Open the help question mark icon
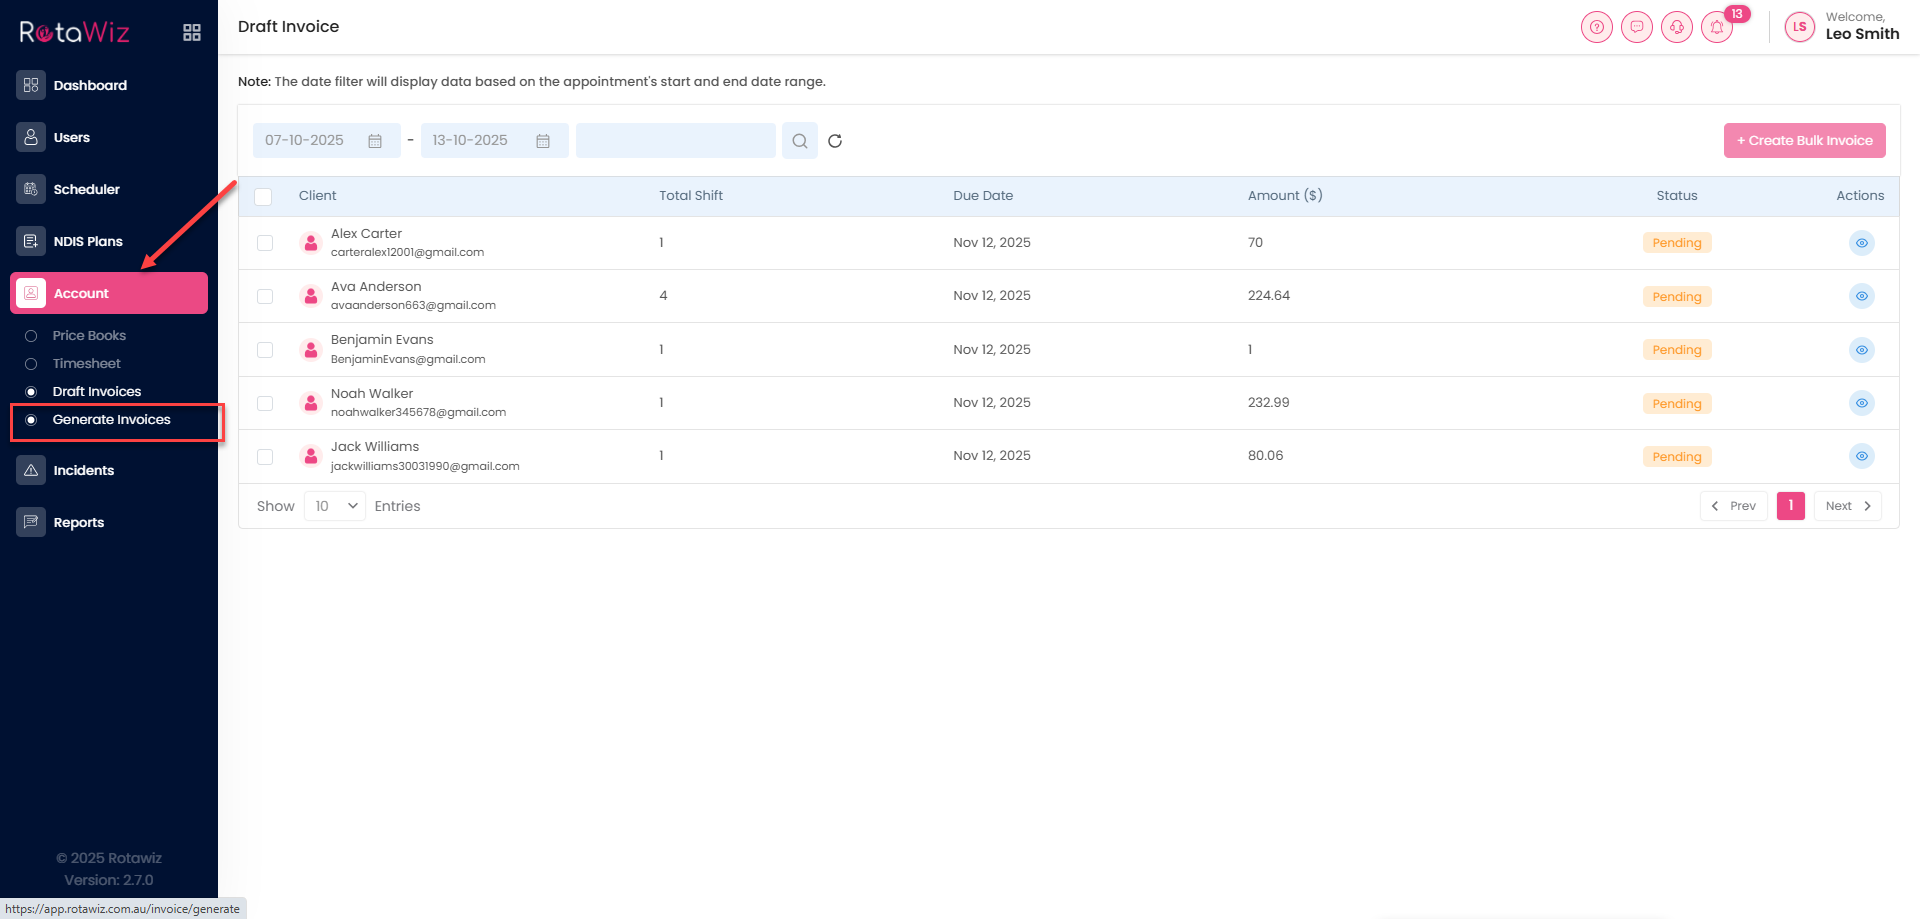This screenshot has height=919, width=1920. click(1597, 27)
